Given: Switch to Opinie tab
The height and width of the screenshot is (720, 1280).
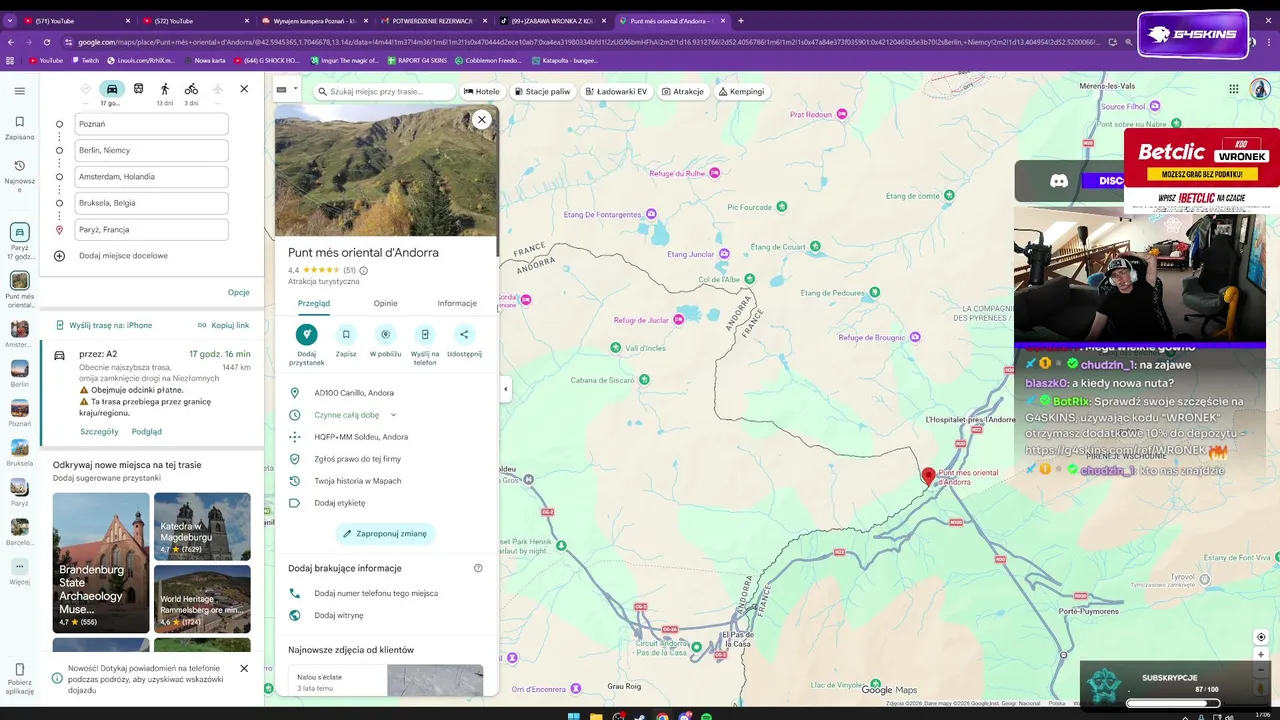Looking at the screenshot, I should coord(385,303).
